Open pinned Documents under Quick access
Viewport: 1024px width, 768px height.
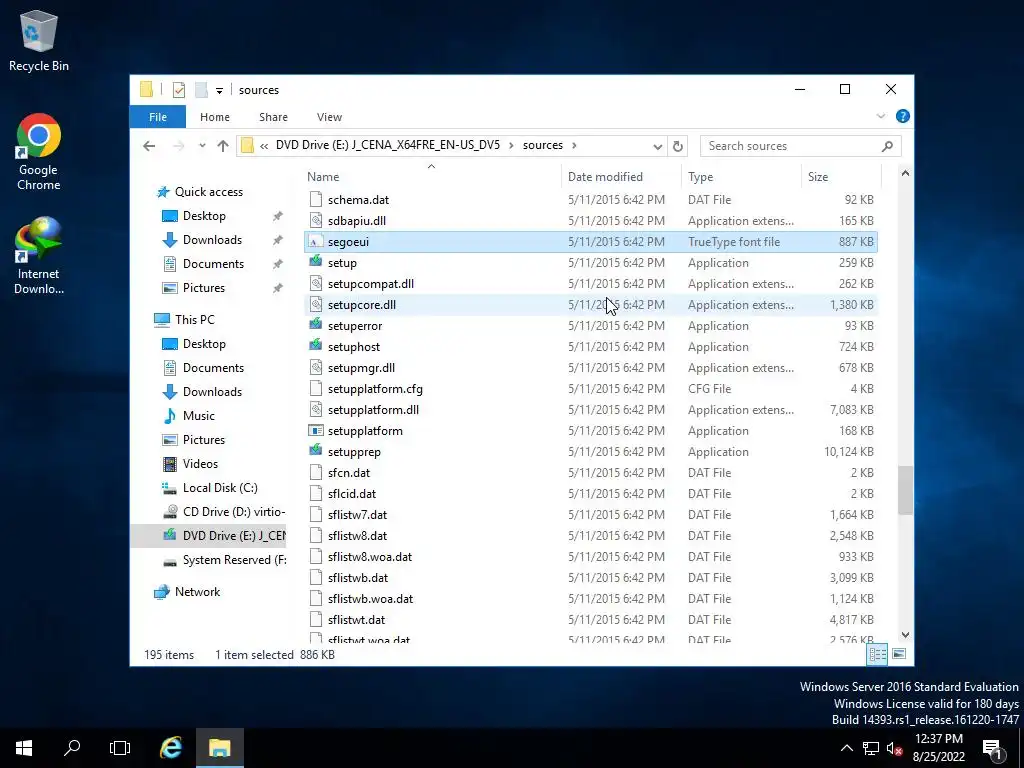point(213,264)
